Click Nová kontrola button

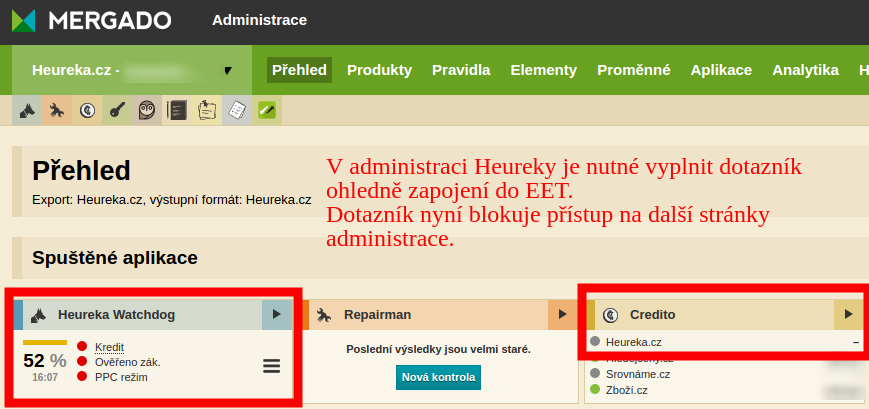438,377
